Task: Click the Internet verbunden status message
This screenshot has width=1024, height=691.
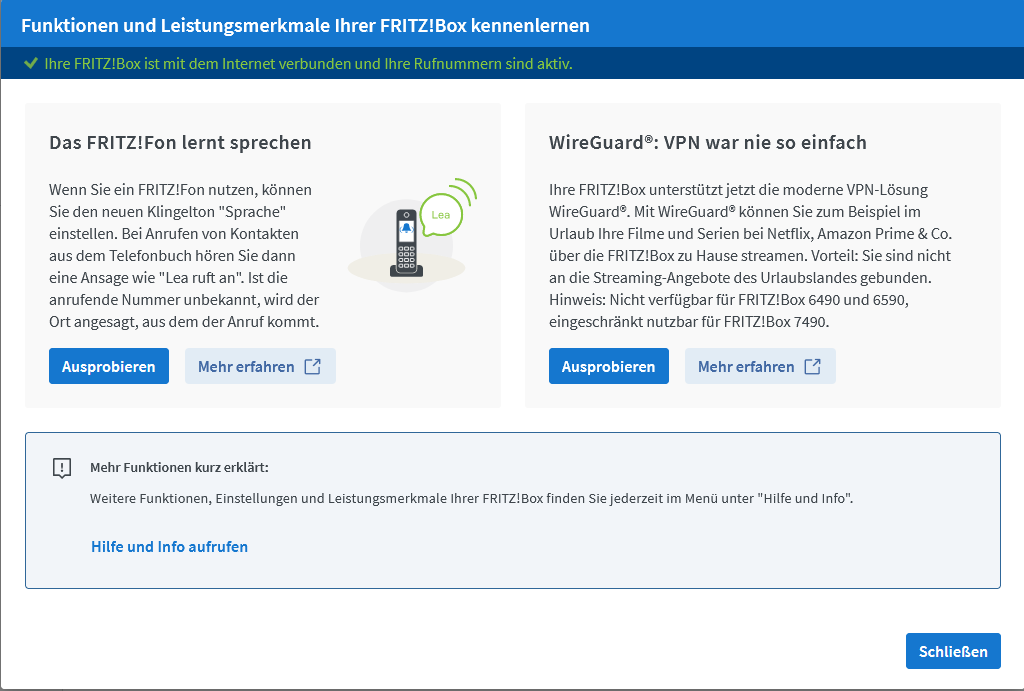Action: click(x=308, y=63)
